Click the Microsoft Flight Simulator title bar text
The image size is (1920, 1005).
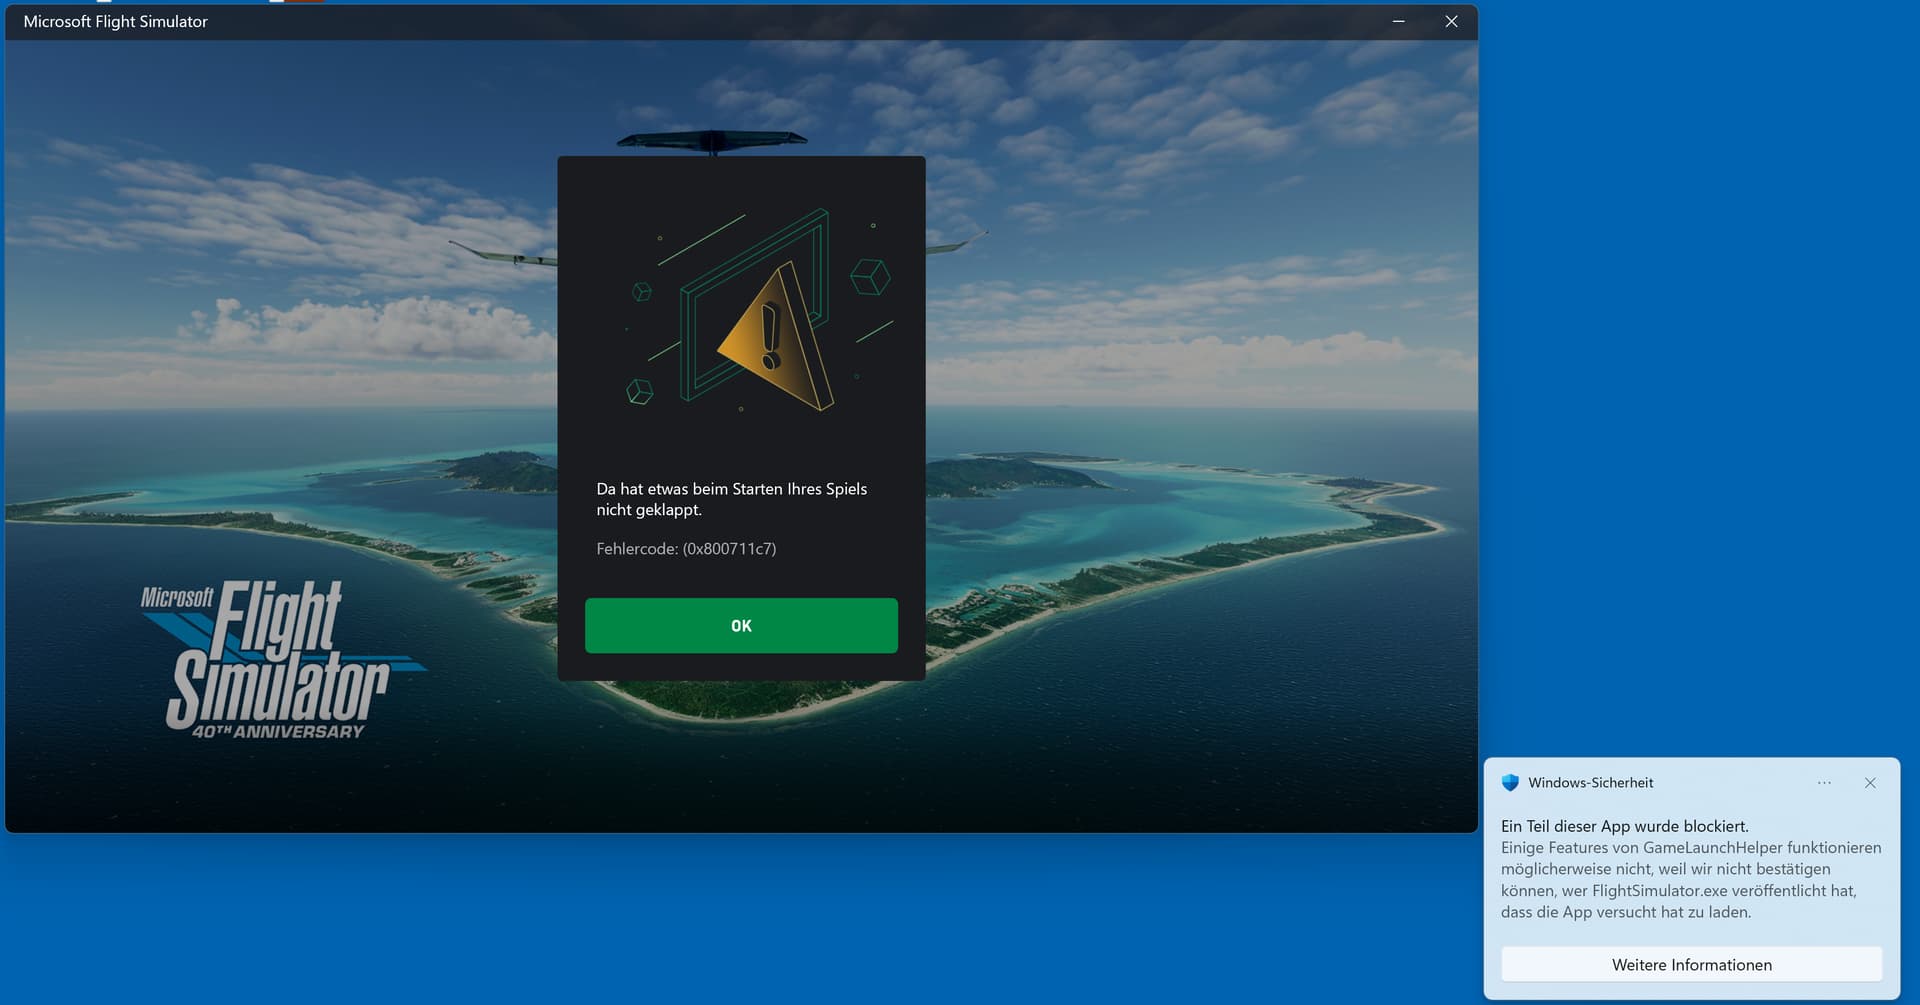[x=116, y=21]
